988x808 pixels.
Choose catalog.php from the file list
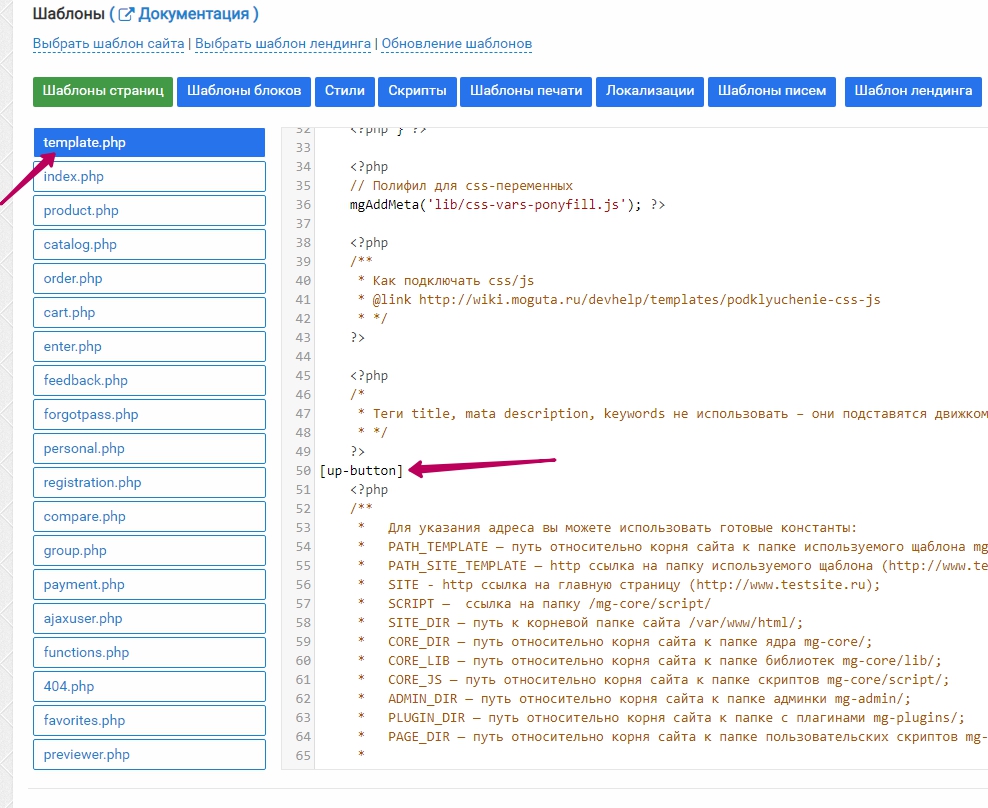[x=149, y=245]
